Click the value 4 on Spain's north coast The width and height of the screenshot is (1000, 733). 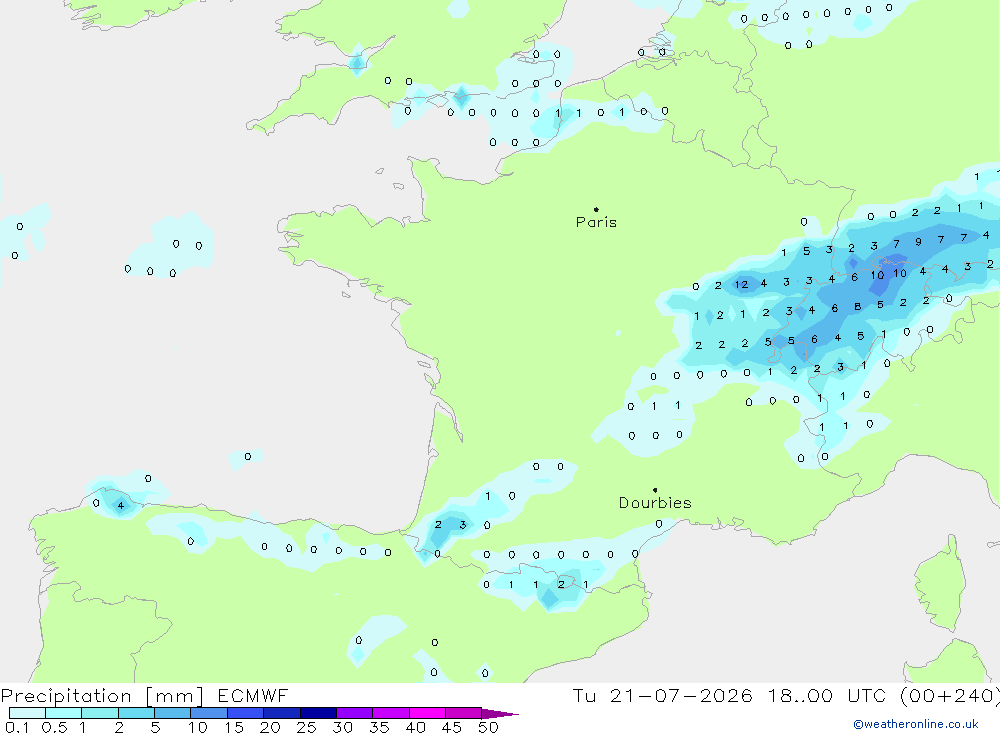point(121,506)
